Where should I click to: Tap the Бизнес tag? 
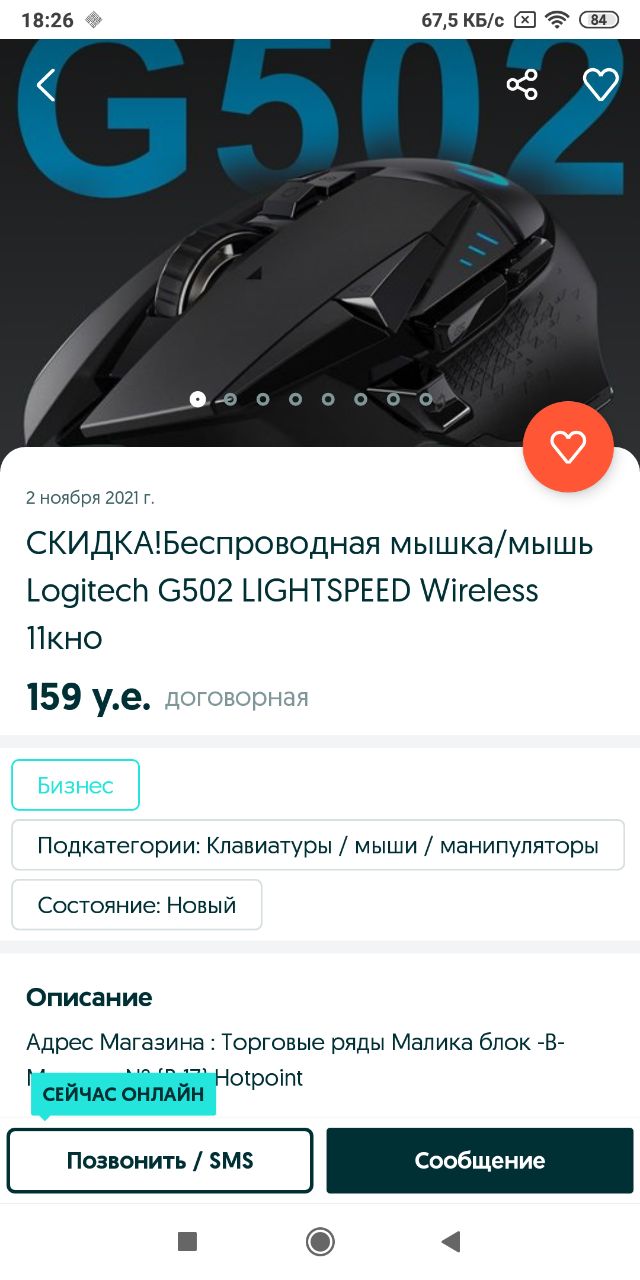click(x=75, y=785)
